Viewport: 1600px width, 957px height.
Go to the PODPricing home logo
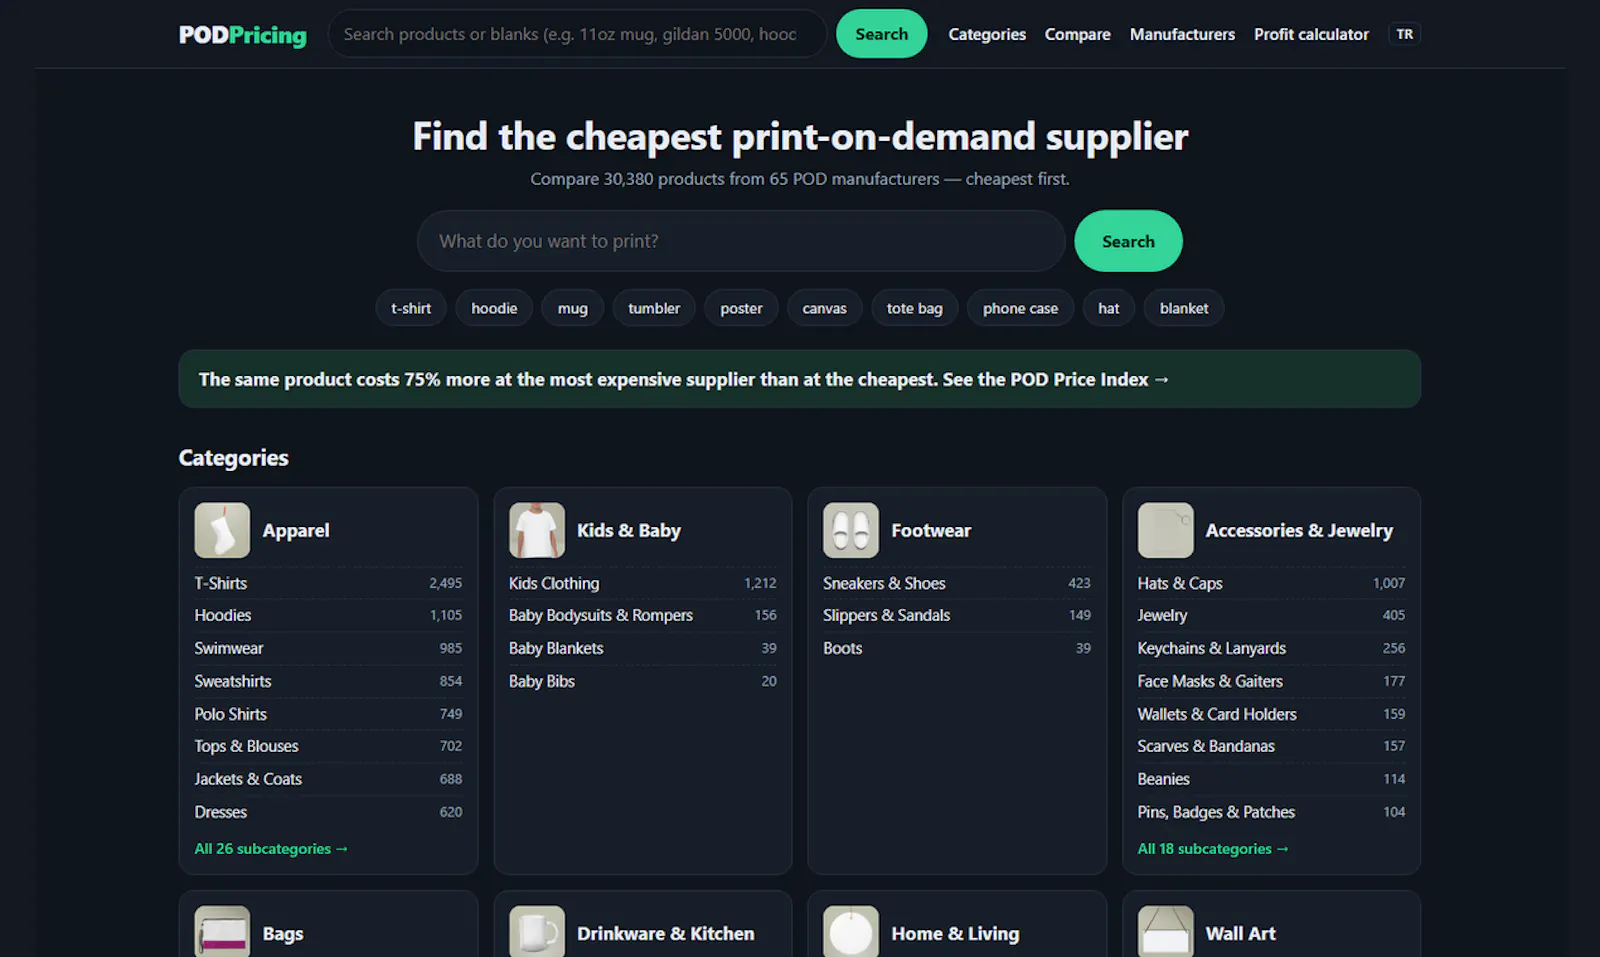pyautogui.click(x=243, y=35)
